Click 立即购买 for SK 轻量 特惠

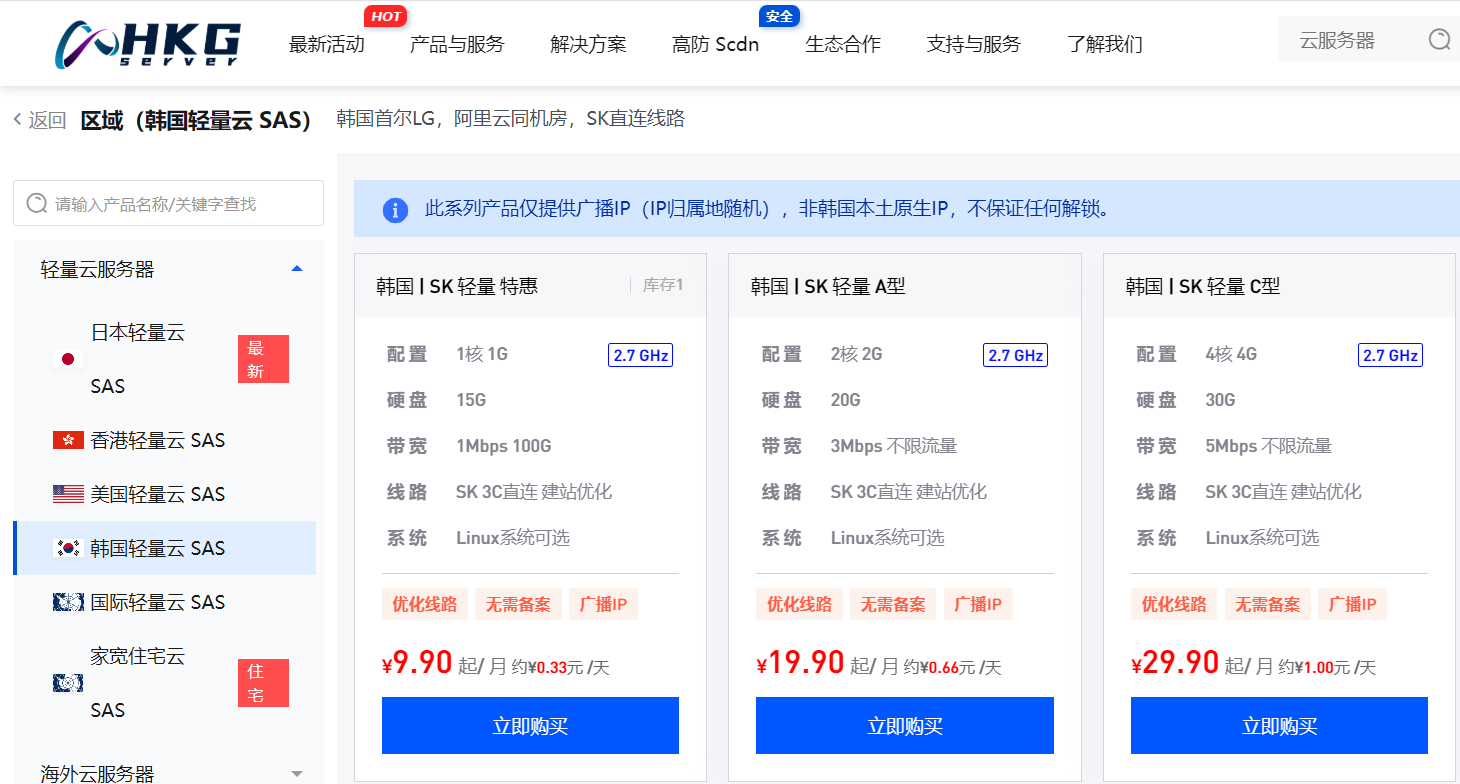click(x=530, y=726)
